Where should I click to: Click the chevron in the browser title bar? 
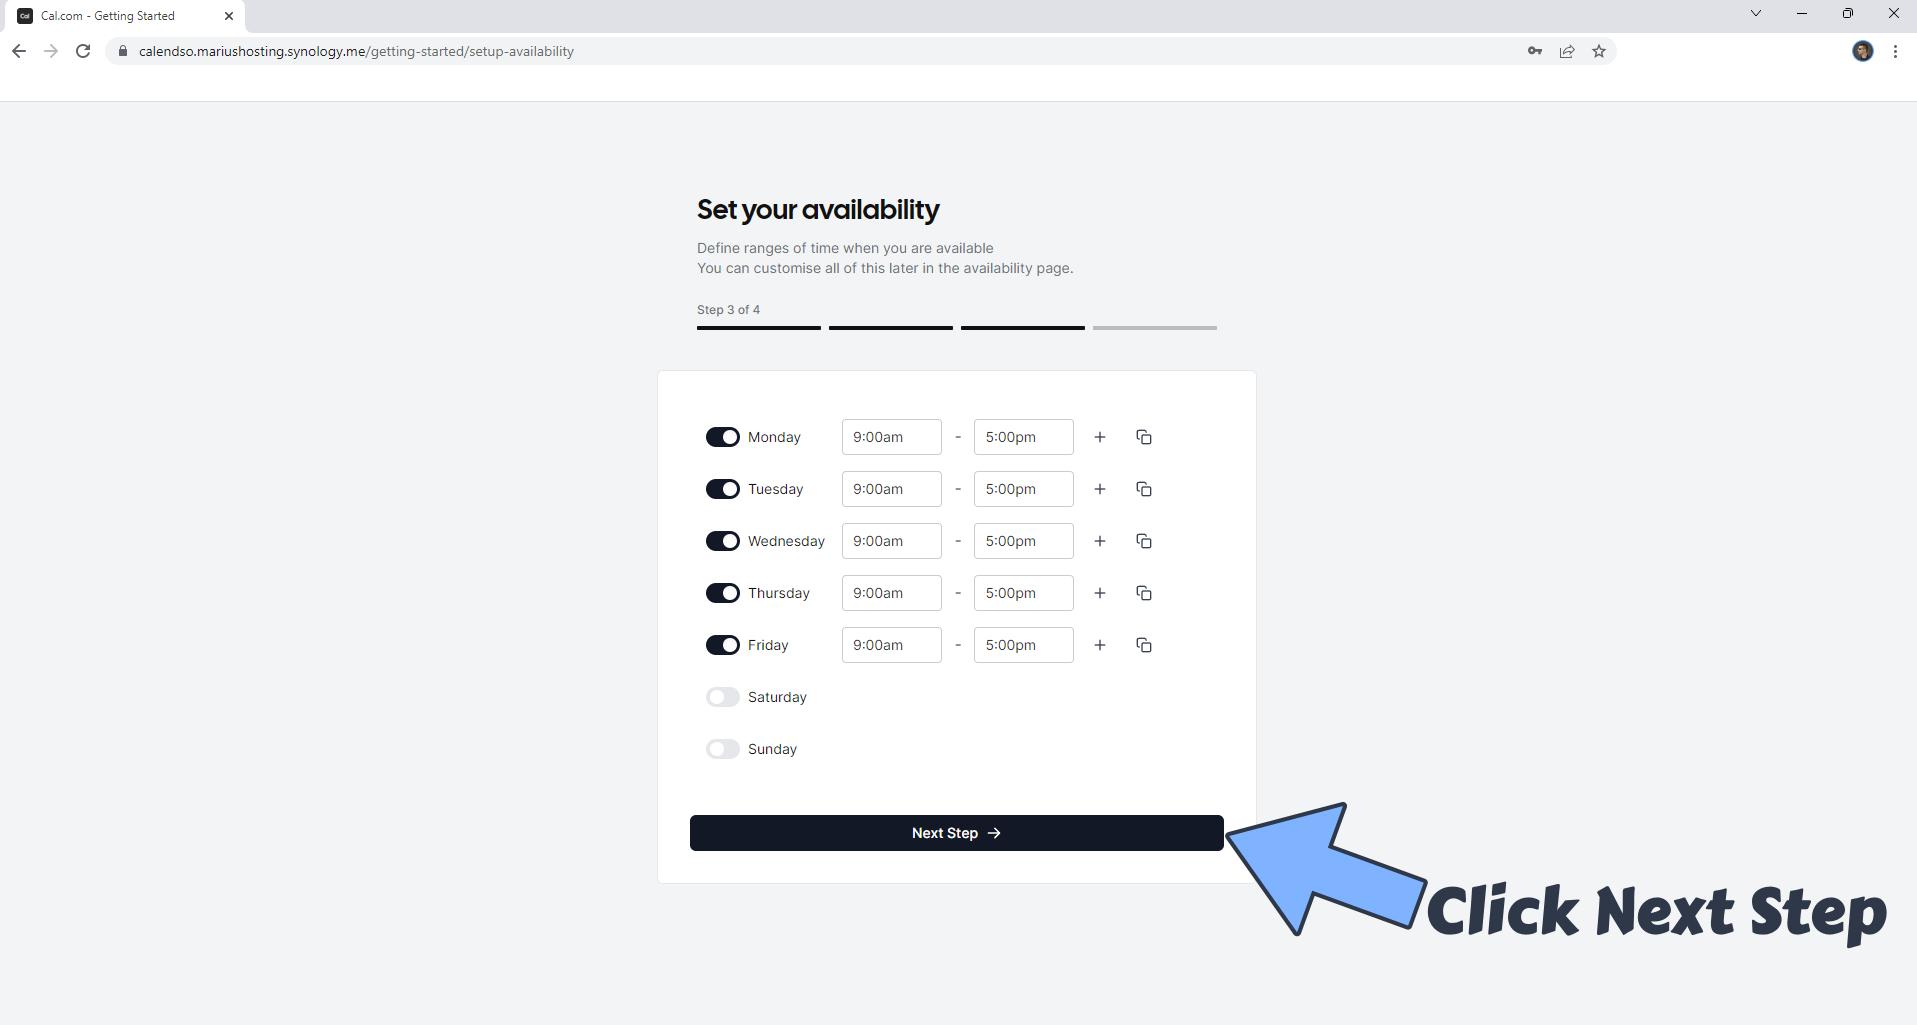[1755, 13]
